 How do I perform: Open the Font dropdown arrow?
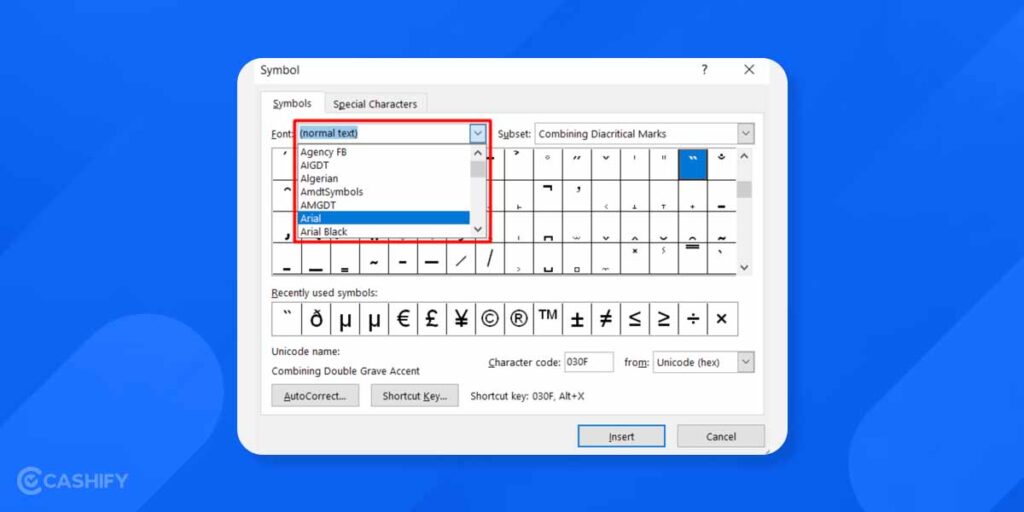point(477,133)
